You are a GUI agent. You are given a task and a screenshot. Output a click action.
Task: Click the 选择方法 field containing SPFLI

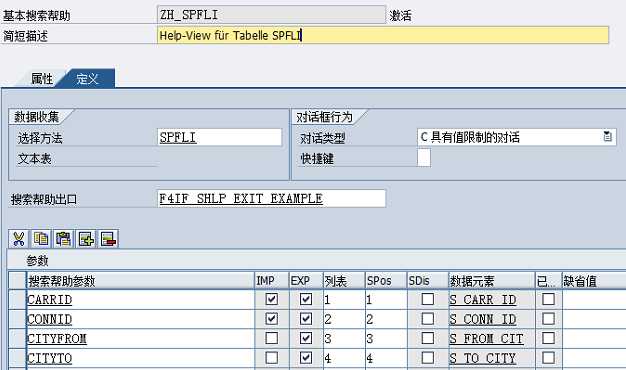point(220,137)
